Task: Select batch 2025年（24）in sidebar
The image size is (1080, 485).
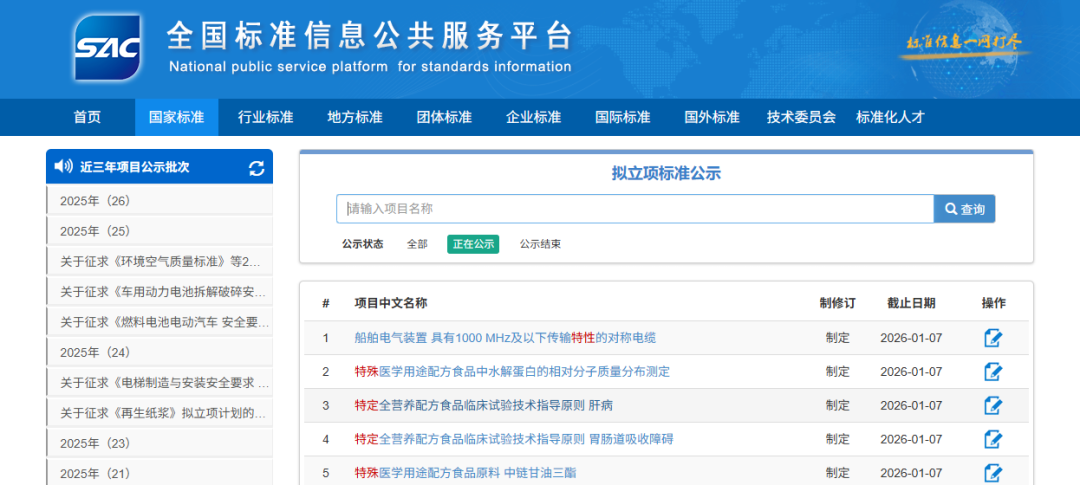Action: click(159, 352)
